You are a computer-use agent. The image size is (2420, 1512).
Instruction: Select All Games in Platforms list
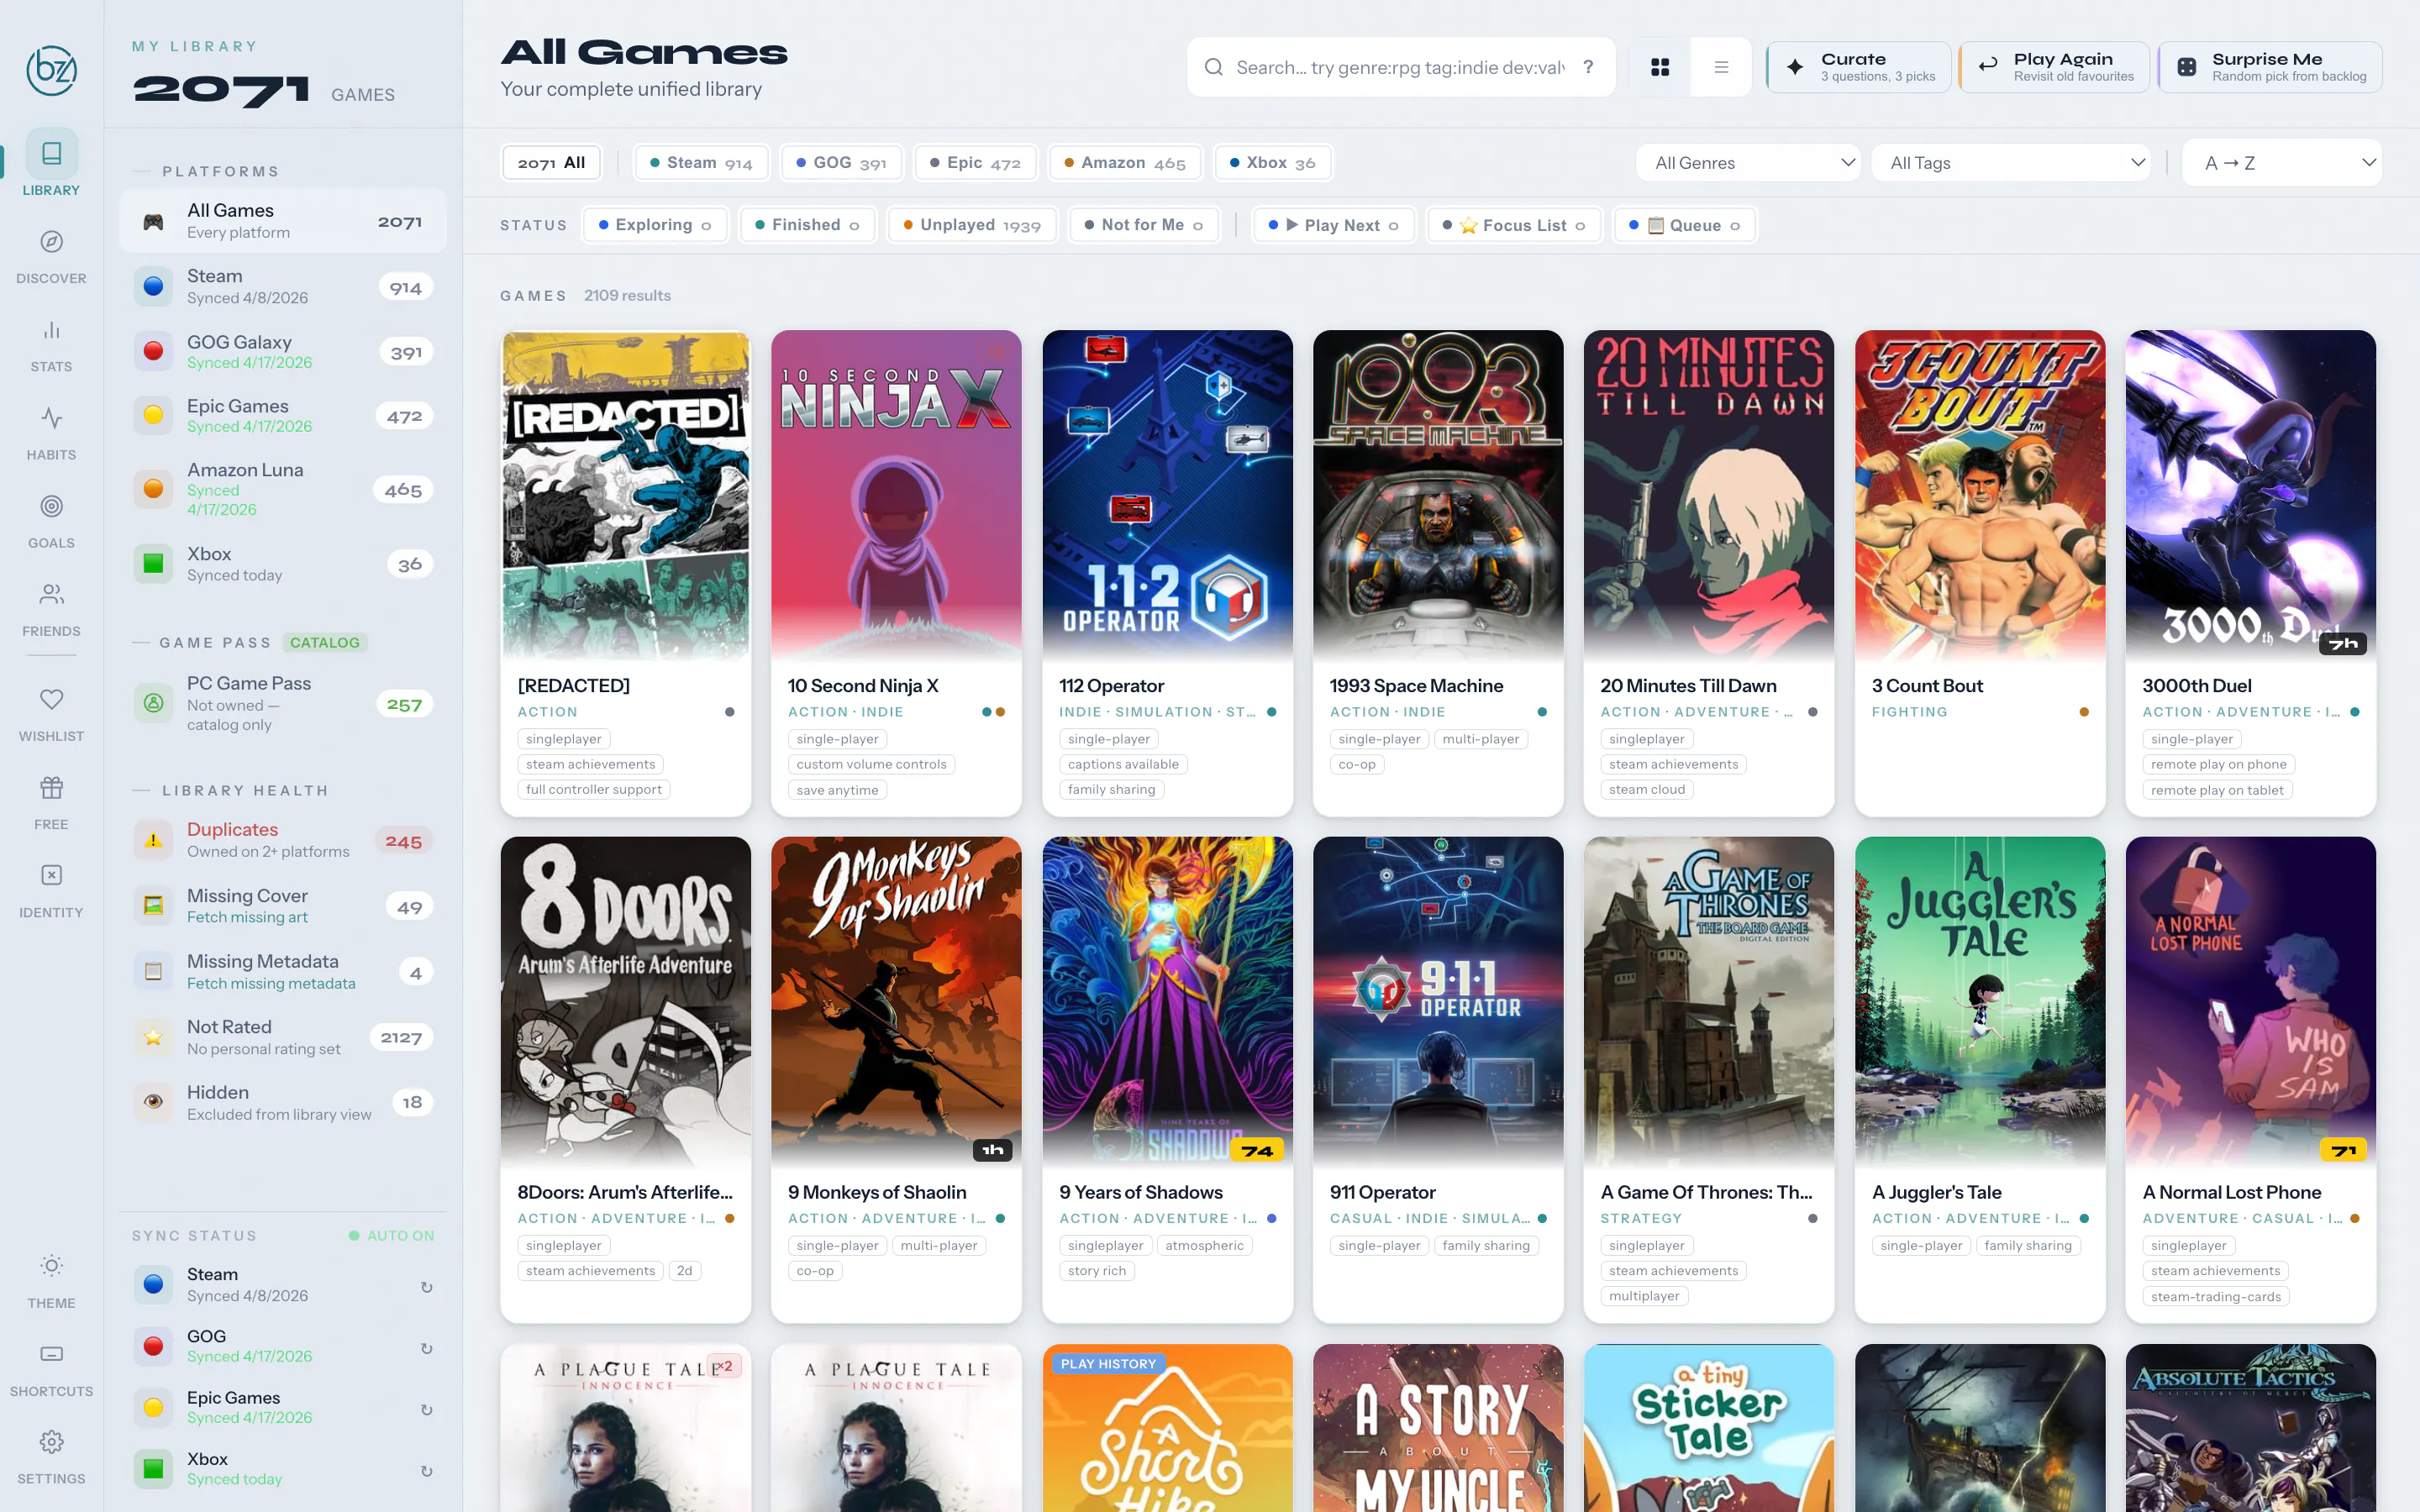(x=283, y=221)
